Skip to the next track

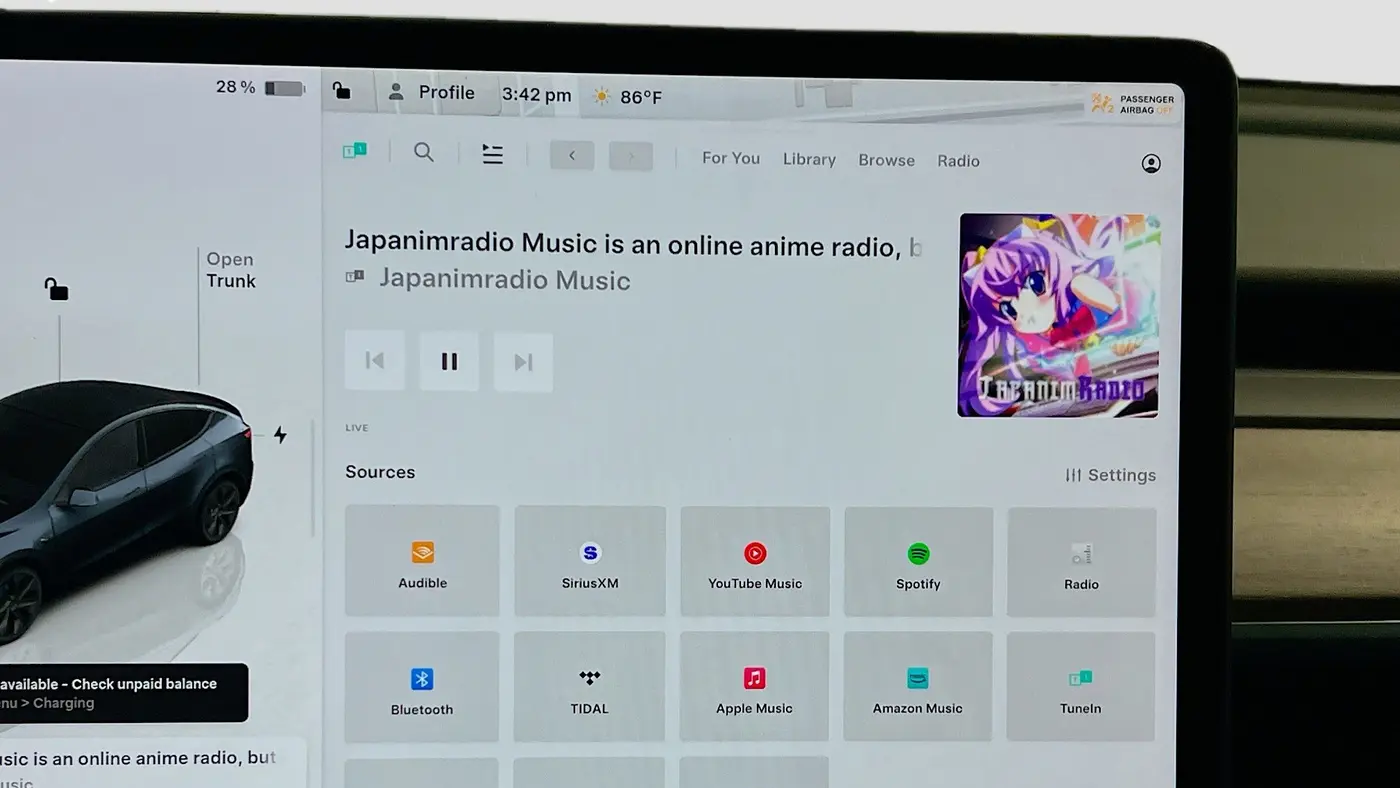click(523, 362)
